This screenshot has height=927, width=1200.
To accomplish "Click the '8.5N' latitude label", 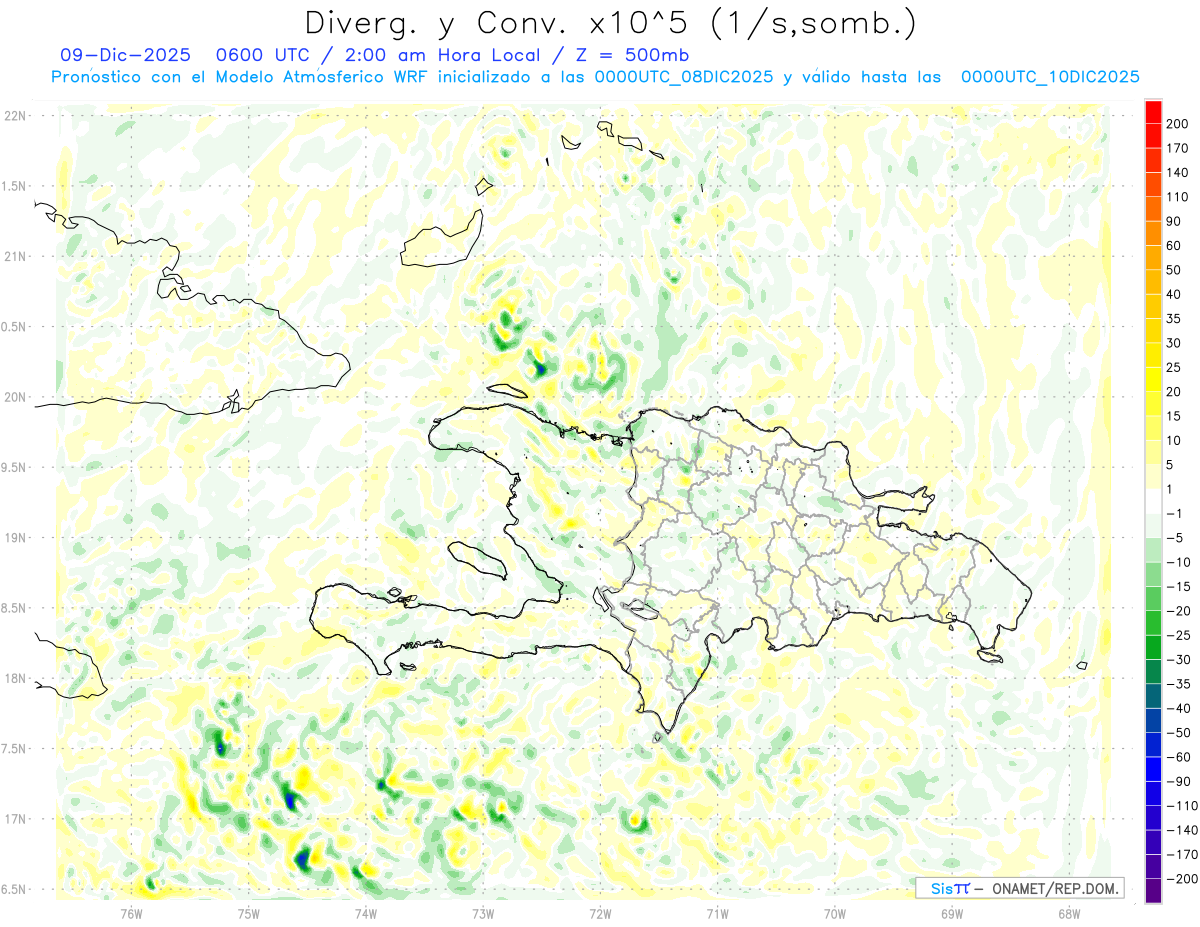I will pos(15,608).
